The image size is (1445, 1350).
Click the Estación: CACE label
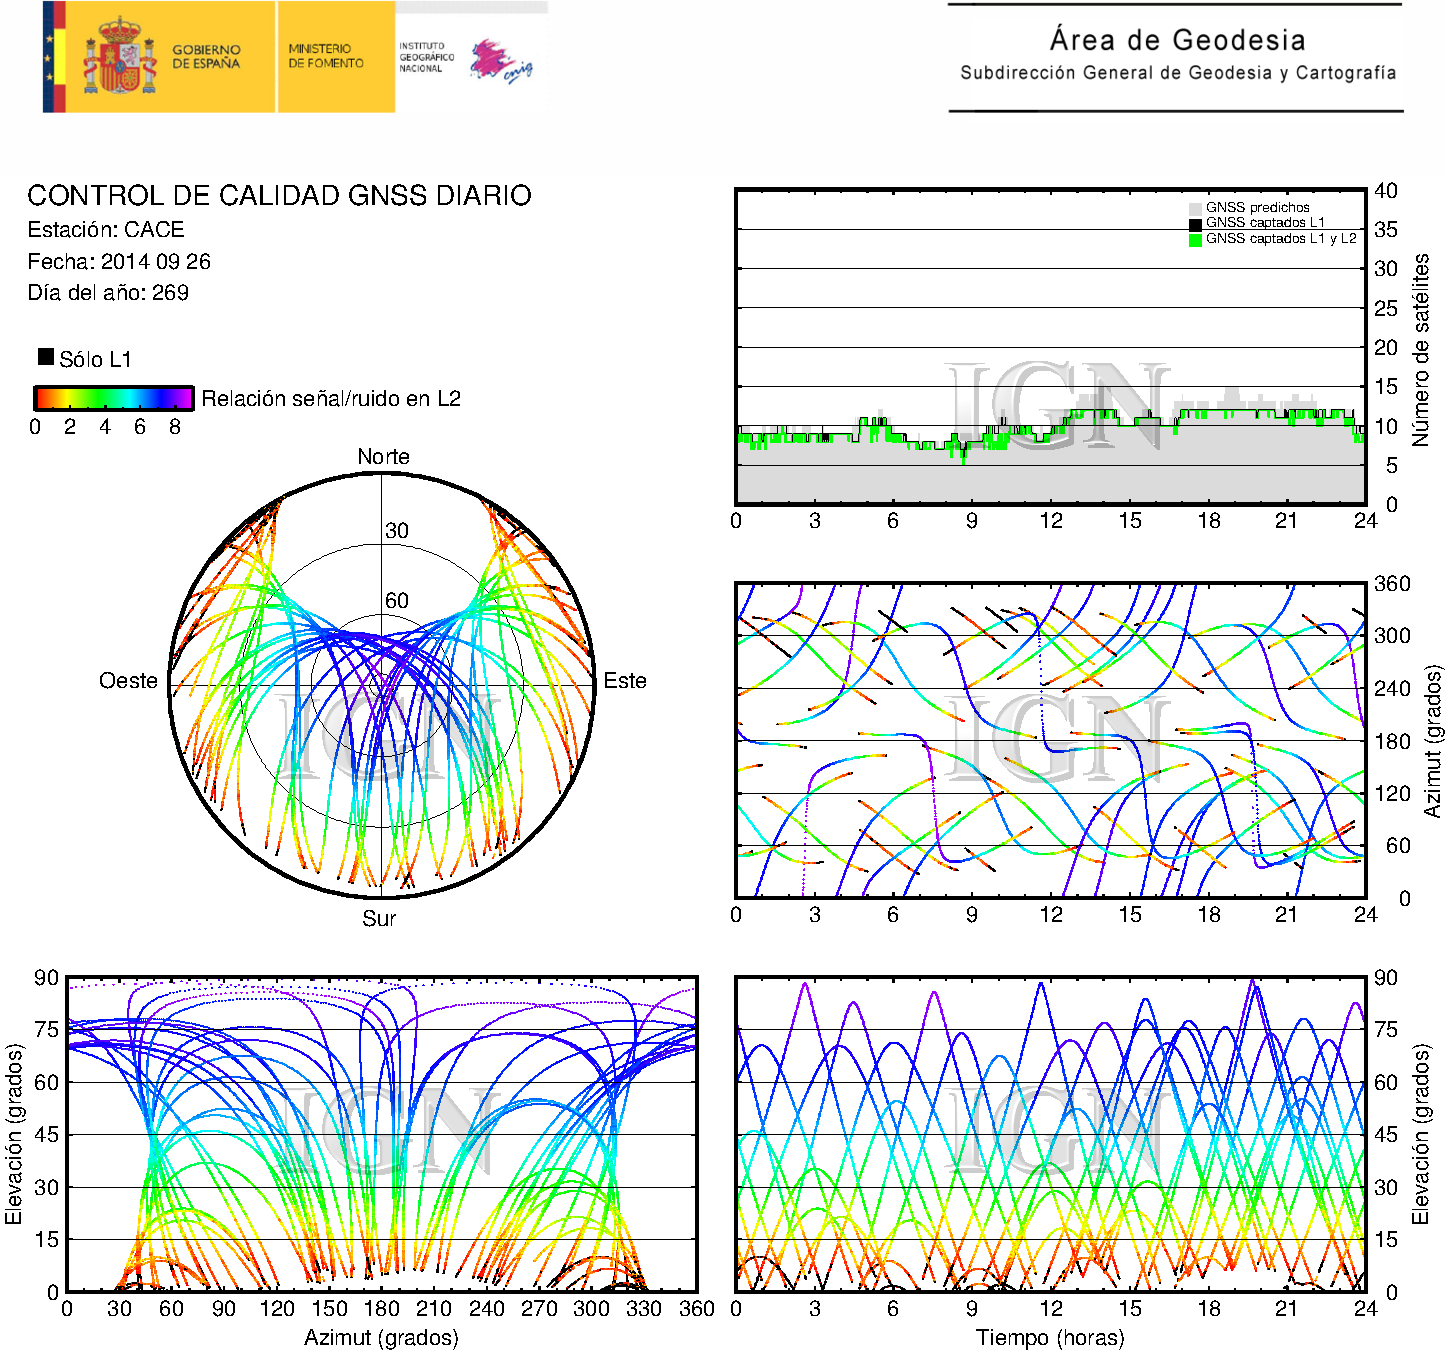pos(106,230)
